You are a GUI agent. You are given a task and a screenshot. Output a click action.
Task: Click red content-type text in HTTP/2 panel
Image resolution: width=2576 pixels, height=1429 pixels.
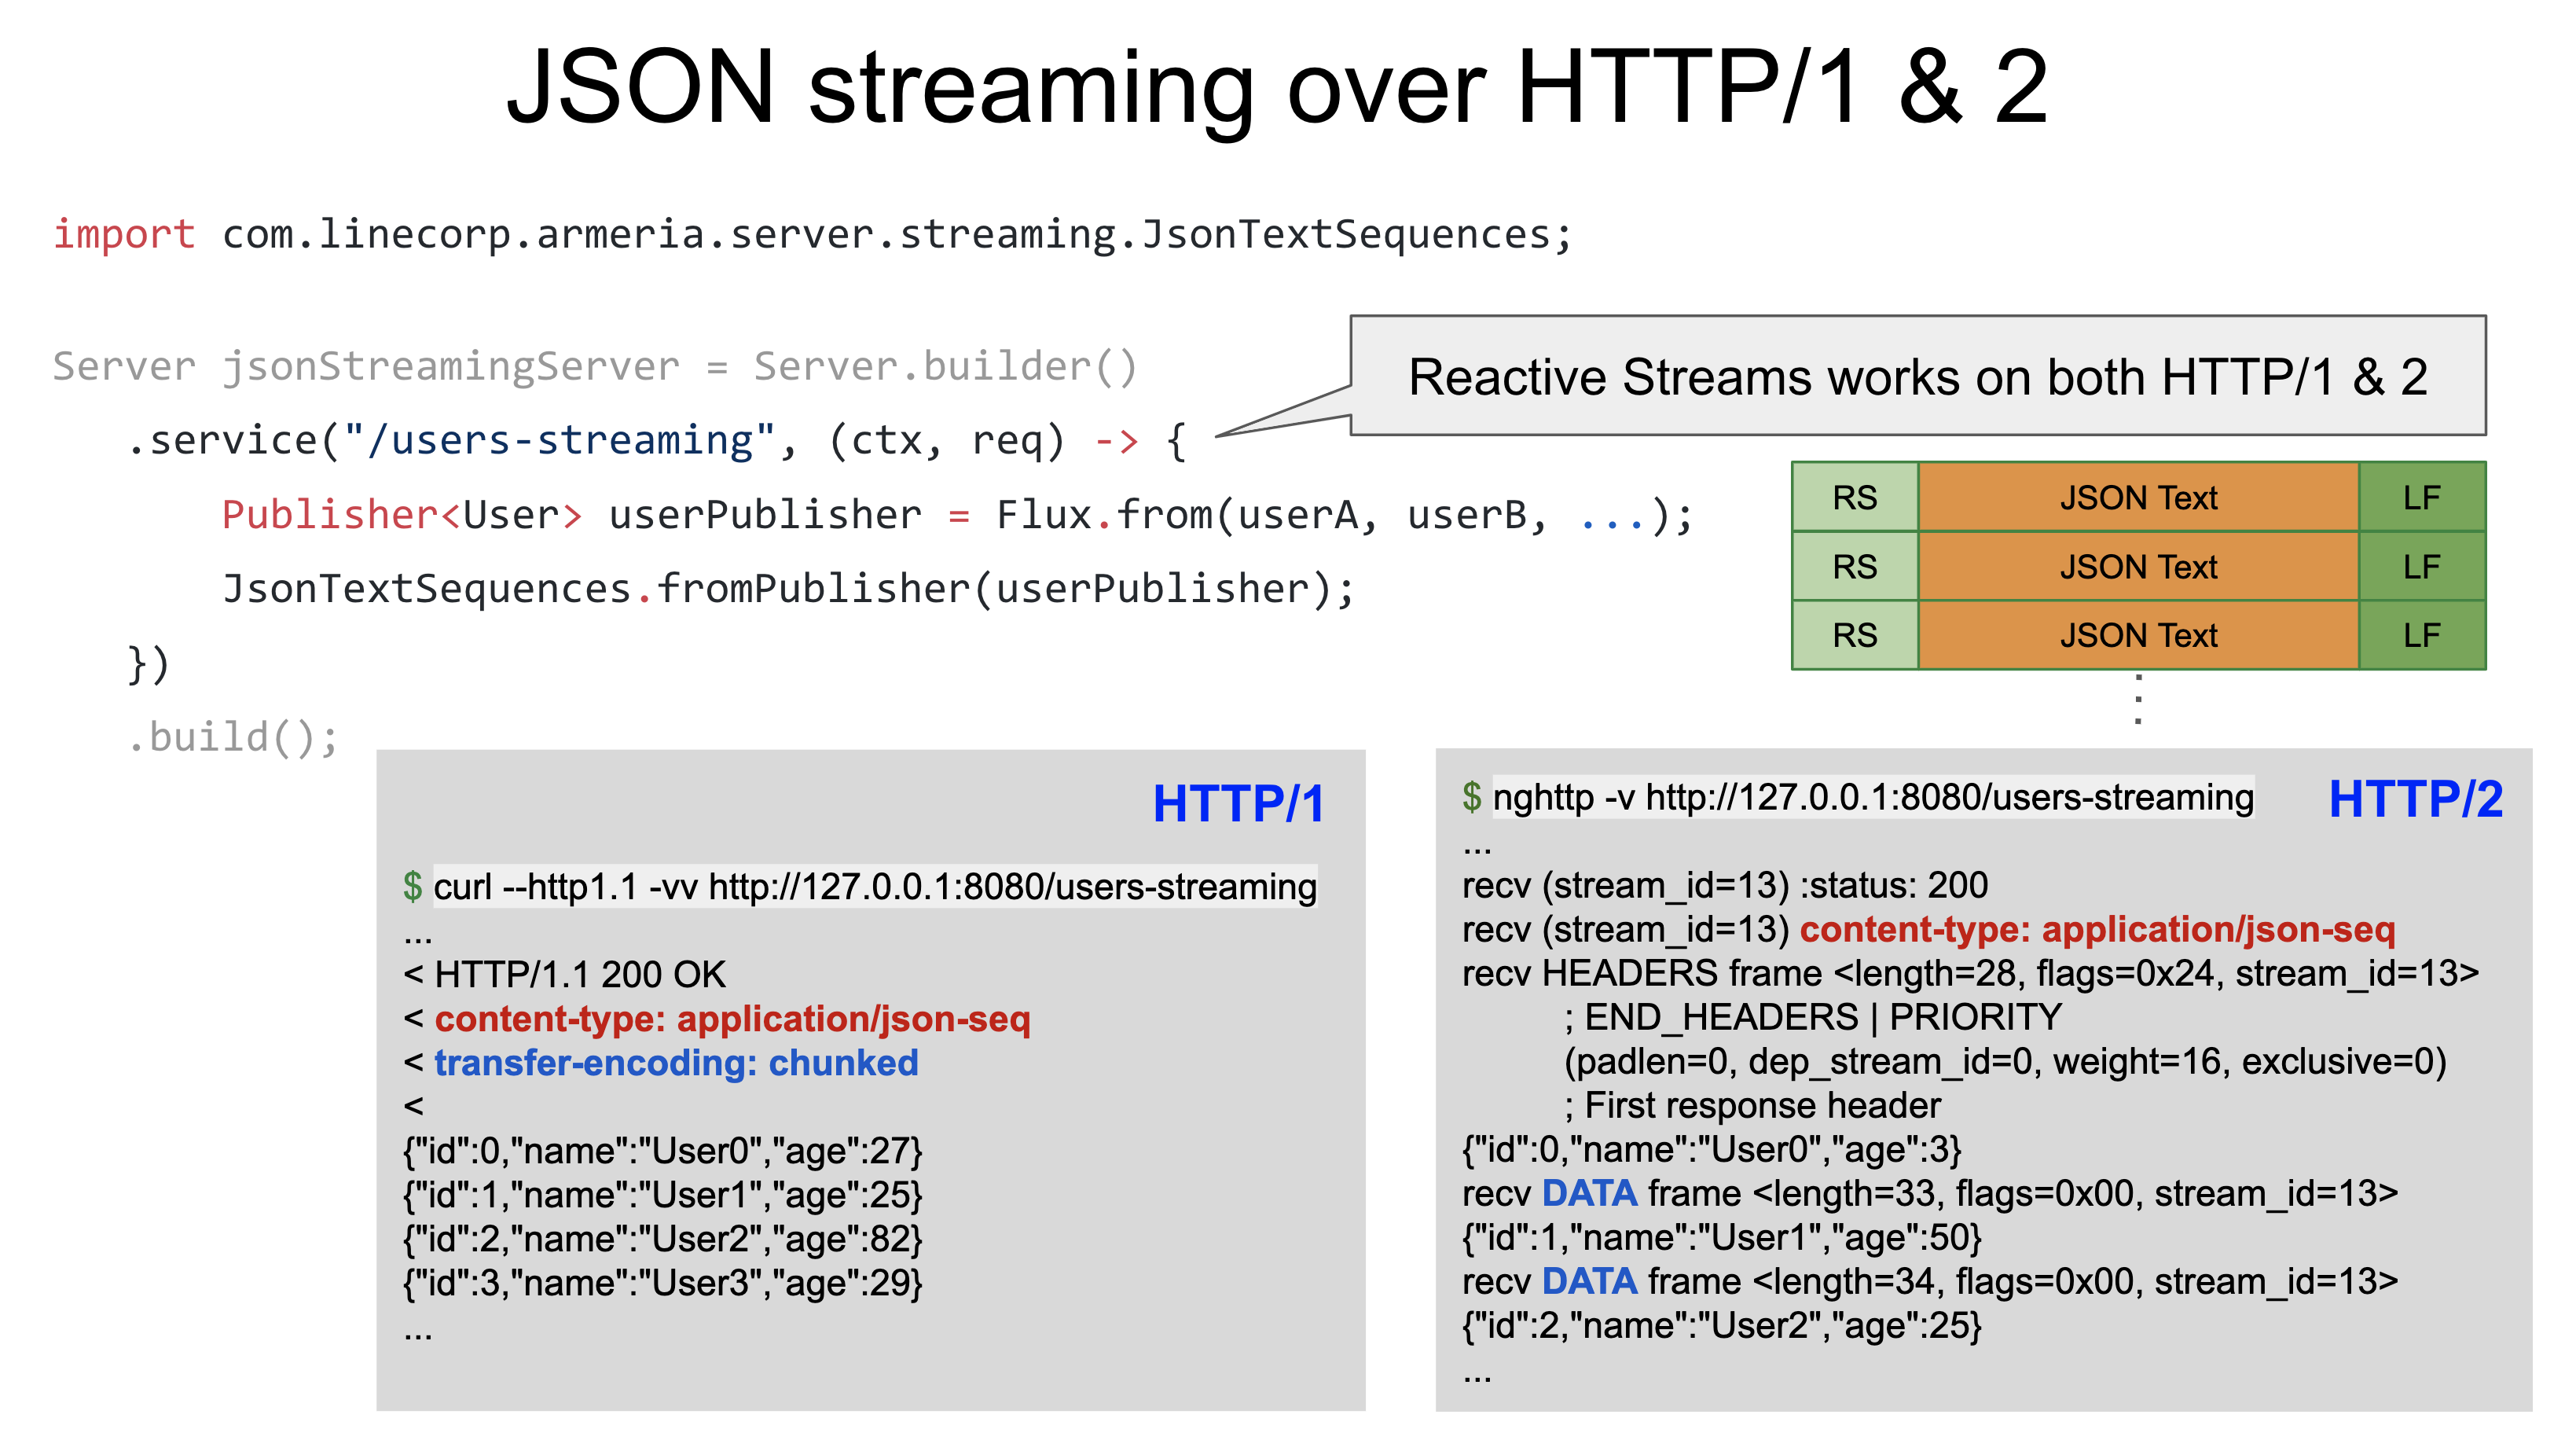[x=2097, y=929]
